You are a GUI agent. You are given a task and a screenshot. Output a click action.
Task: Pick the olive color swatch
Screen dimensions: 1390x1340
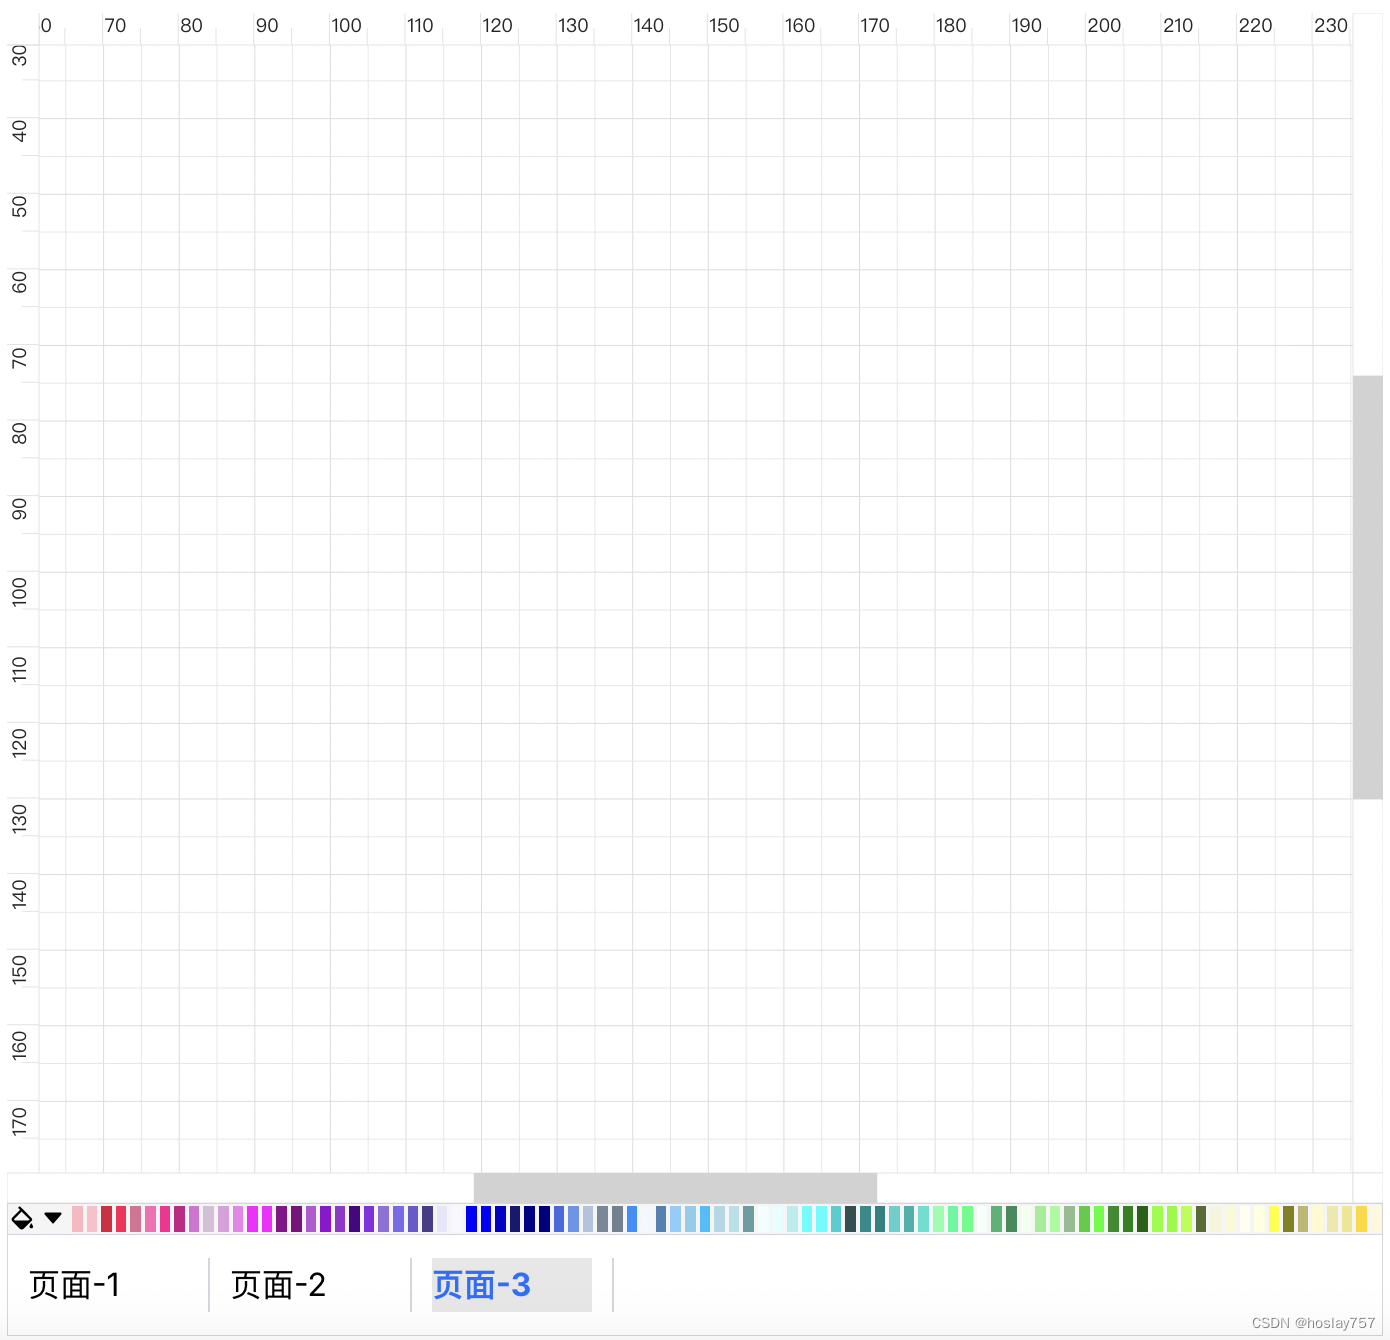[1288, 1219]
